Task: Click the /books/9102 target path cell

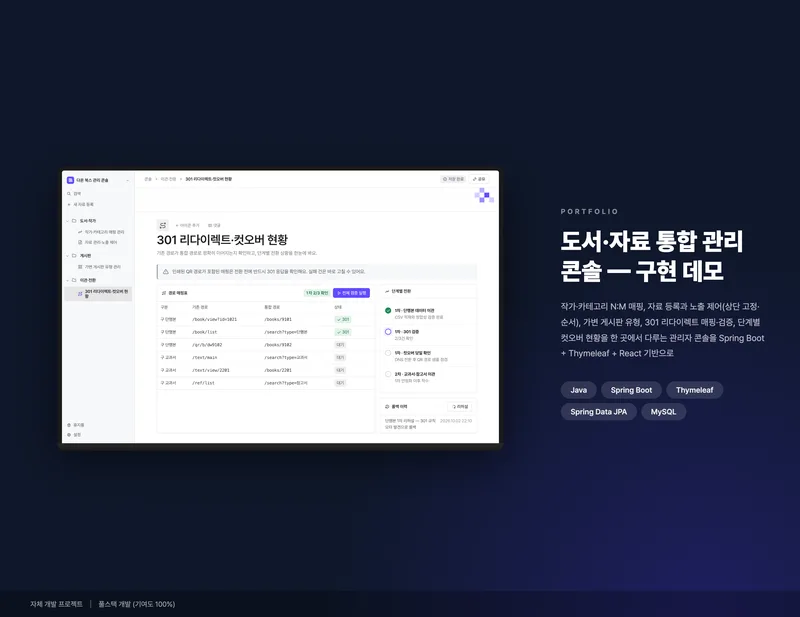Action: point(278,345)
